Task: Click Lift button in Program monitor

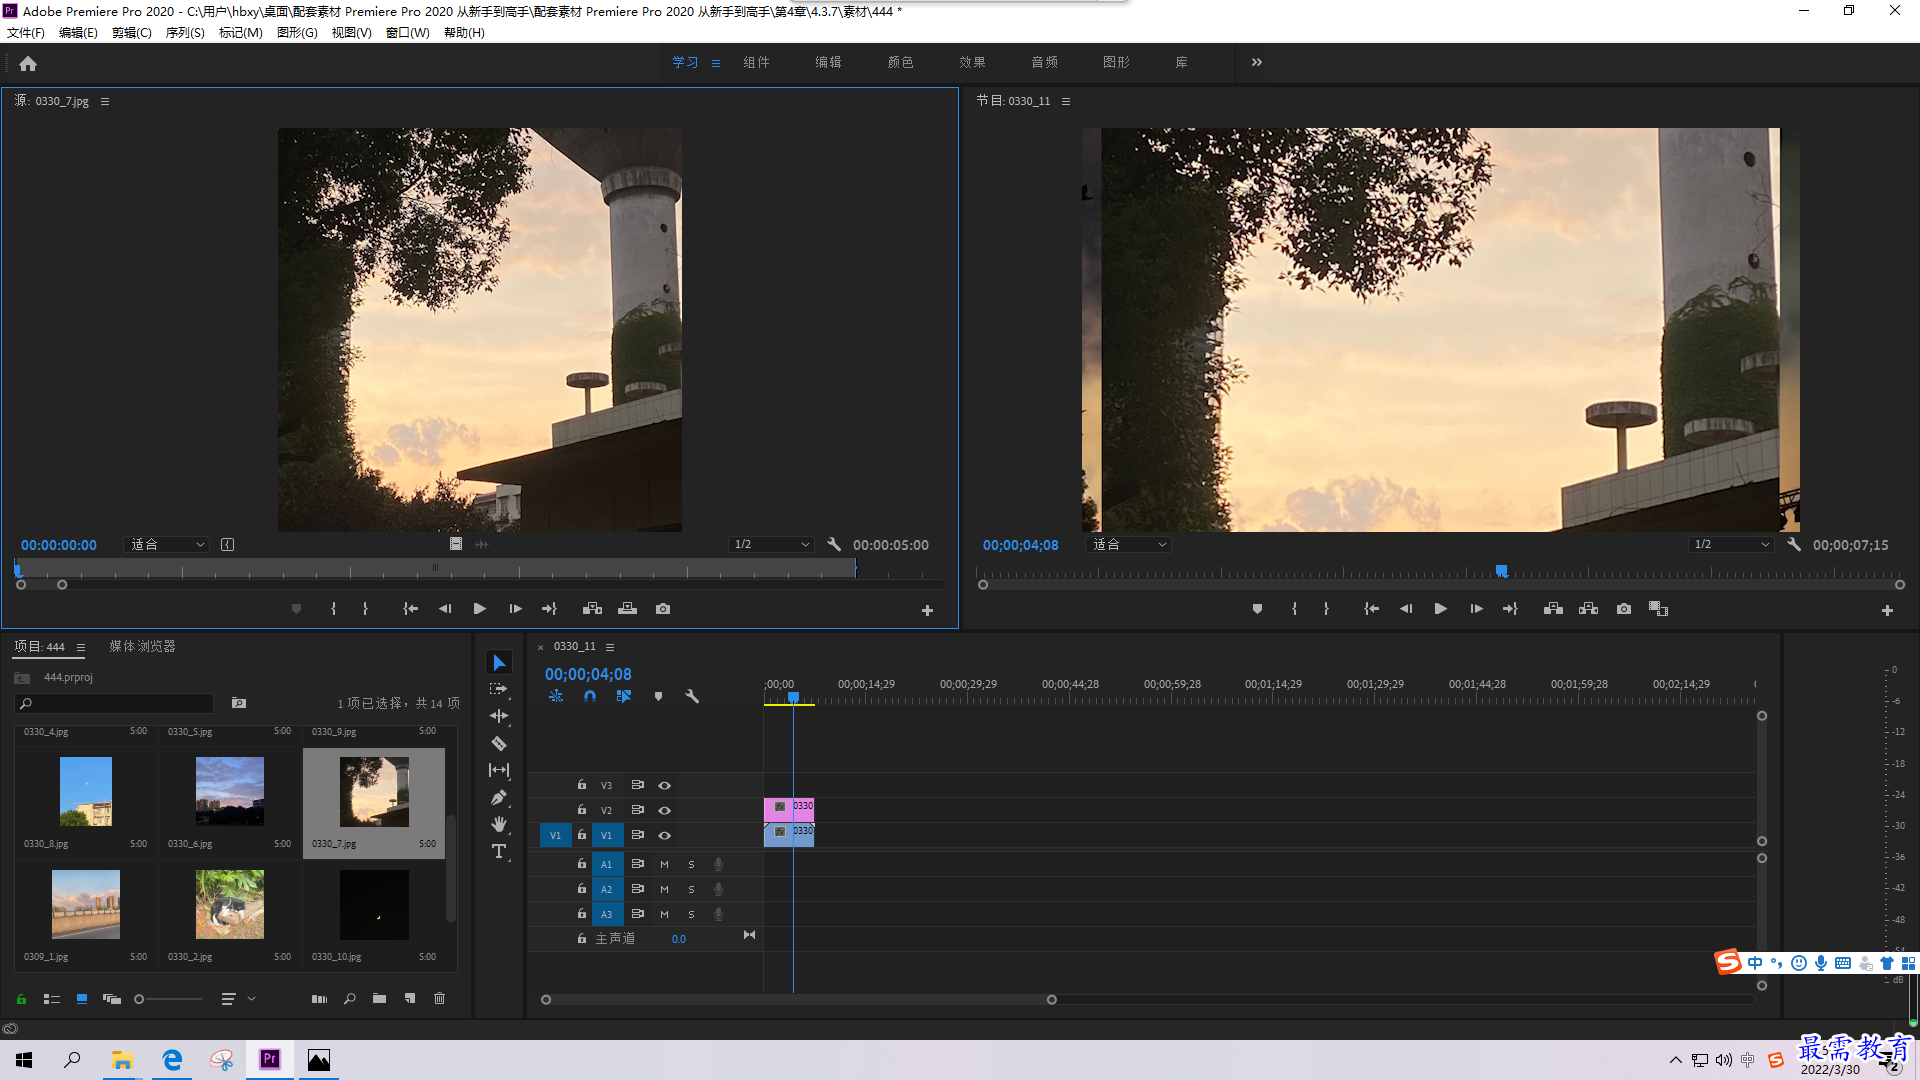Action: point(1553,608)
